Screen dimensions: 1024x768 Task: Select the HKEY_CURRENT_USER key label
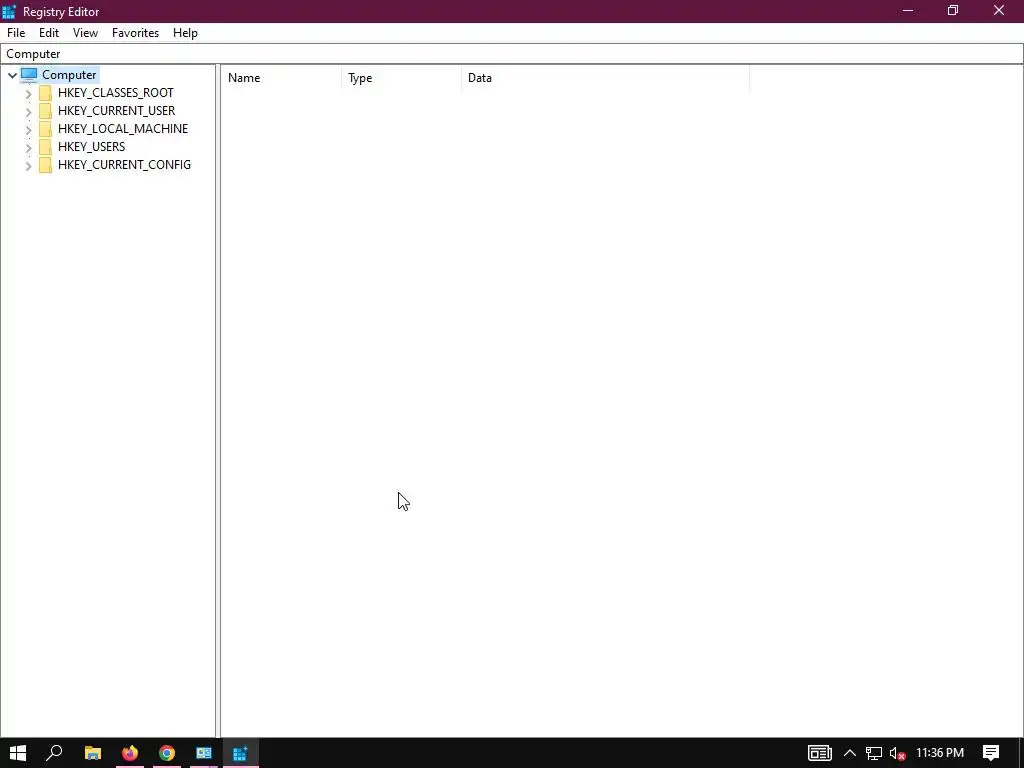[x=116, y=110]
